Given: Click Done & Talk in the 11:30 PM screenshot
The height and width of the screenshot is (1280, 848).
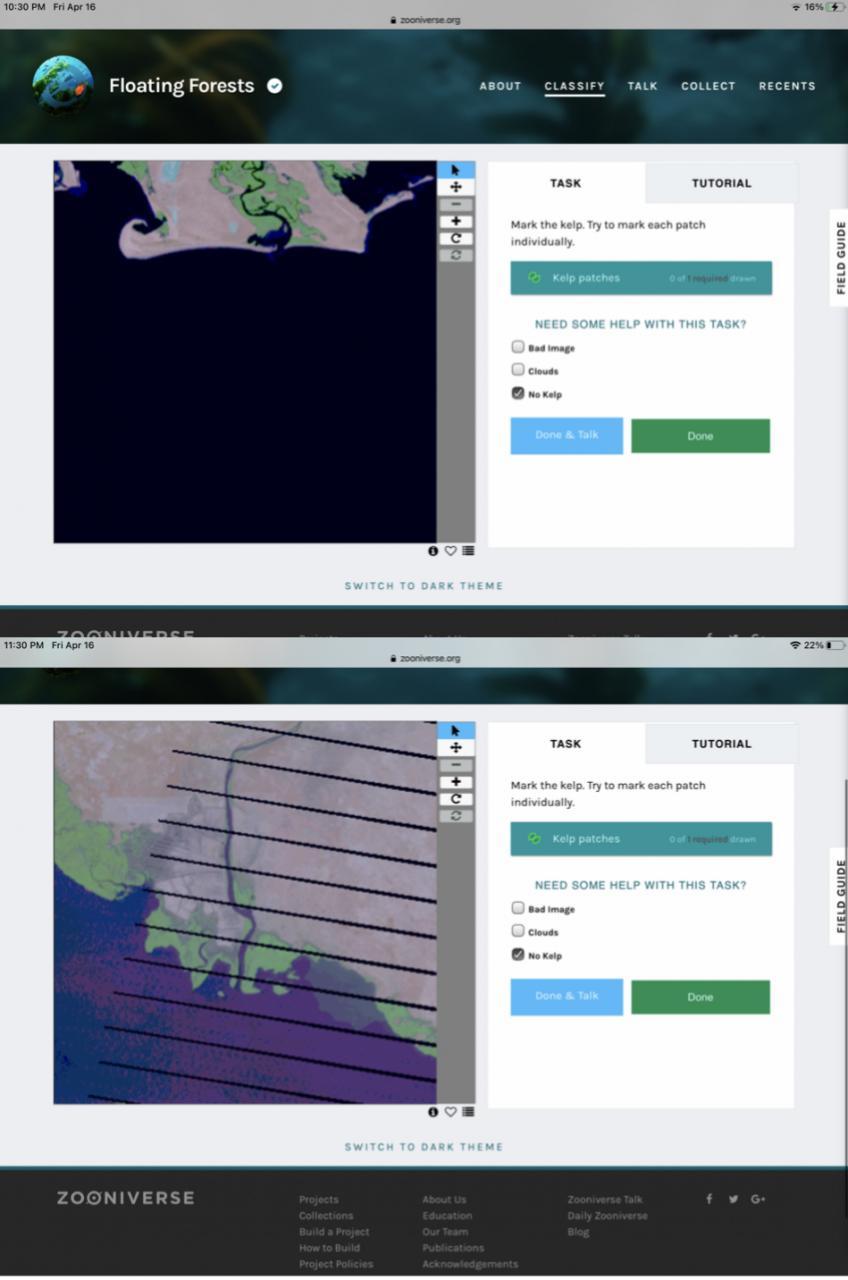Looking at the screenshot, I should pos(567,997).
